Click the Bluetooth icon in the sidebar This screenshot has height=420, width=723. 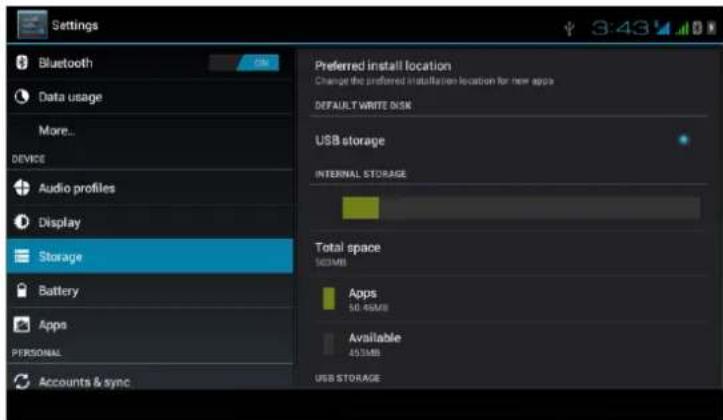pos(22,62)
